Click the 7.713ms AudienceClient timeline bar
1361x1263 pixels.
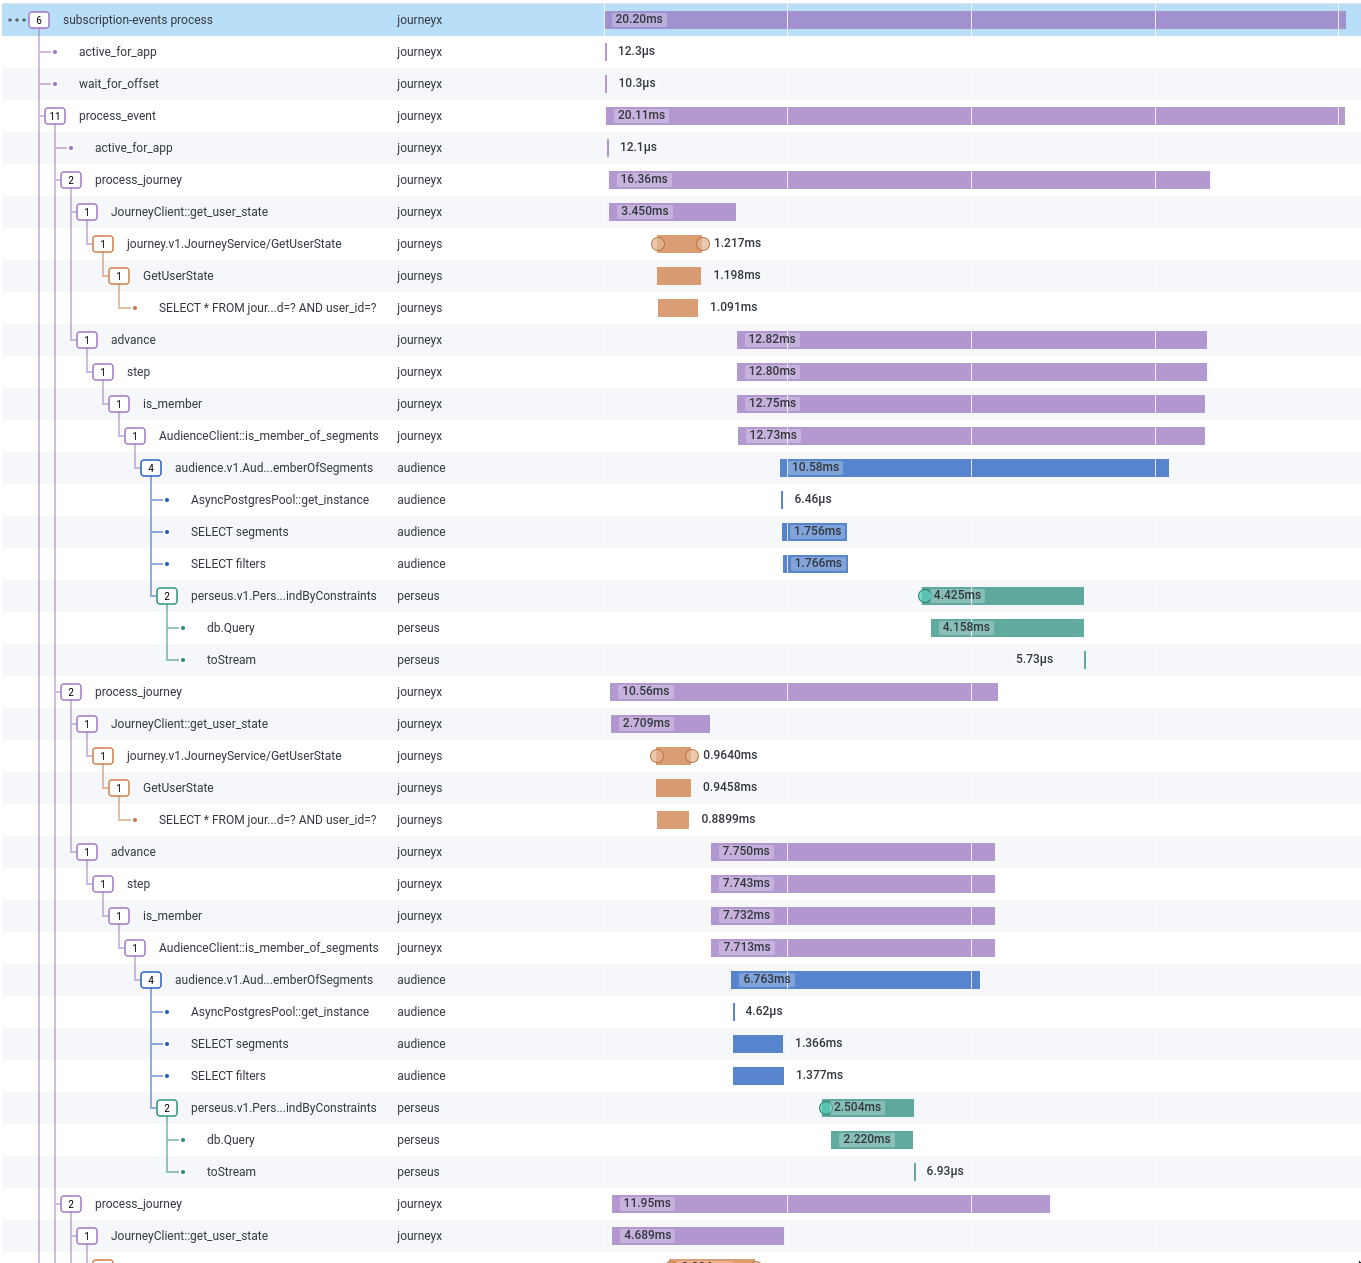[x=853, y=948]
